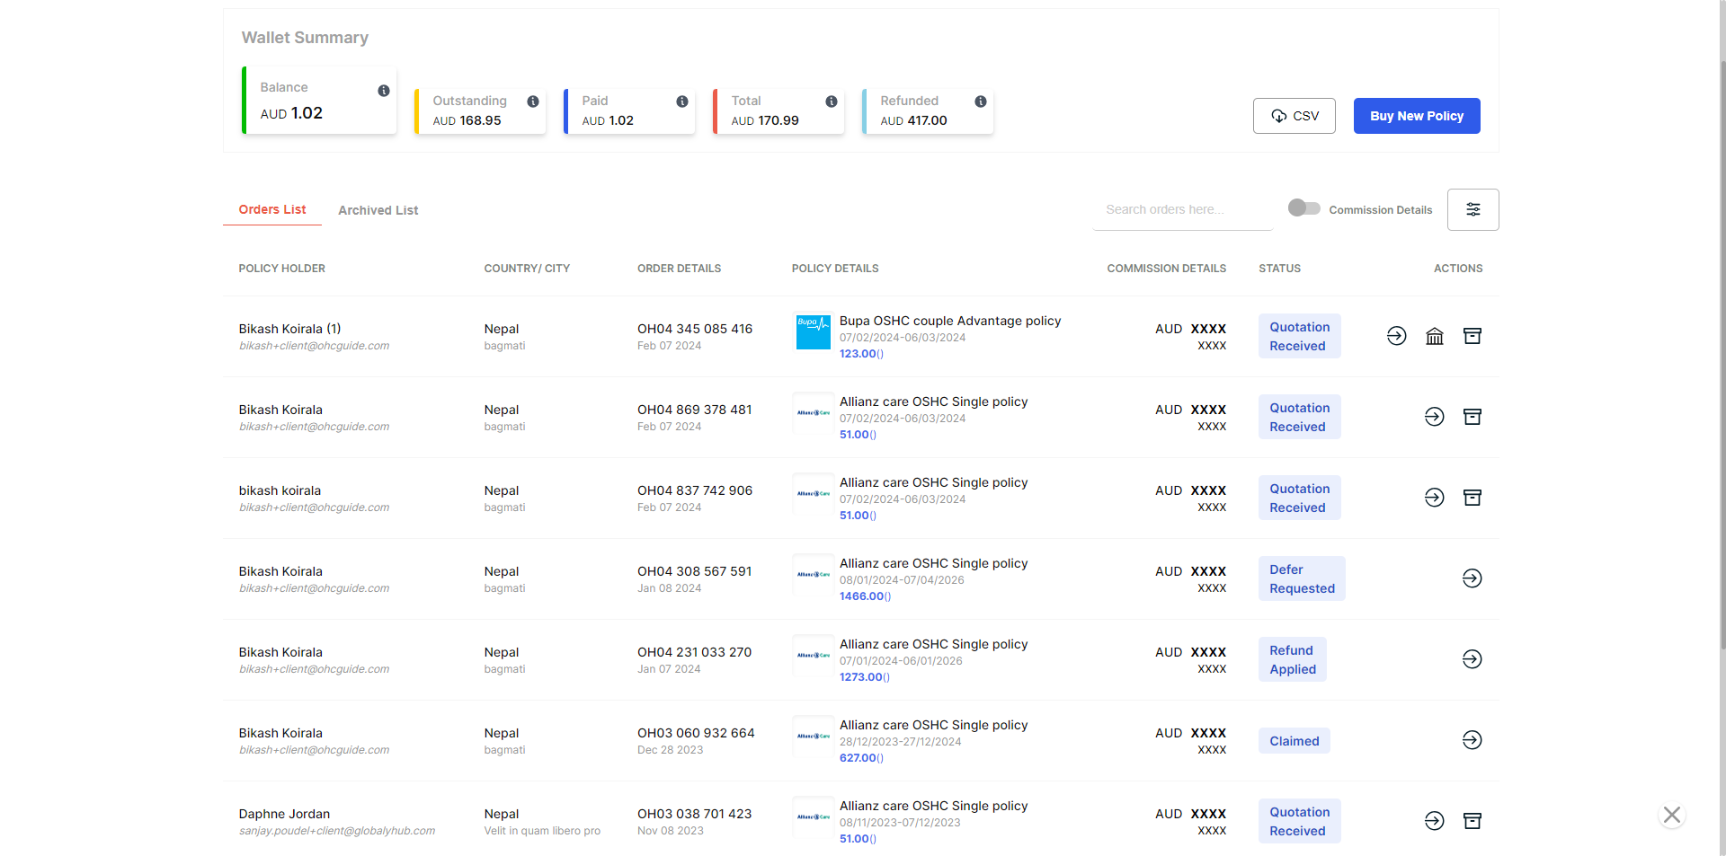Click Quotation Received status of order OH04 869 378 481

click(1300, 418)
